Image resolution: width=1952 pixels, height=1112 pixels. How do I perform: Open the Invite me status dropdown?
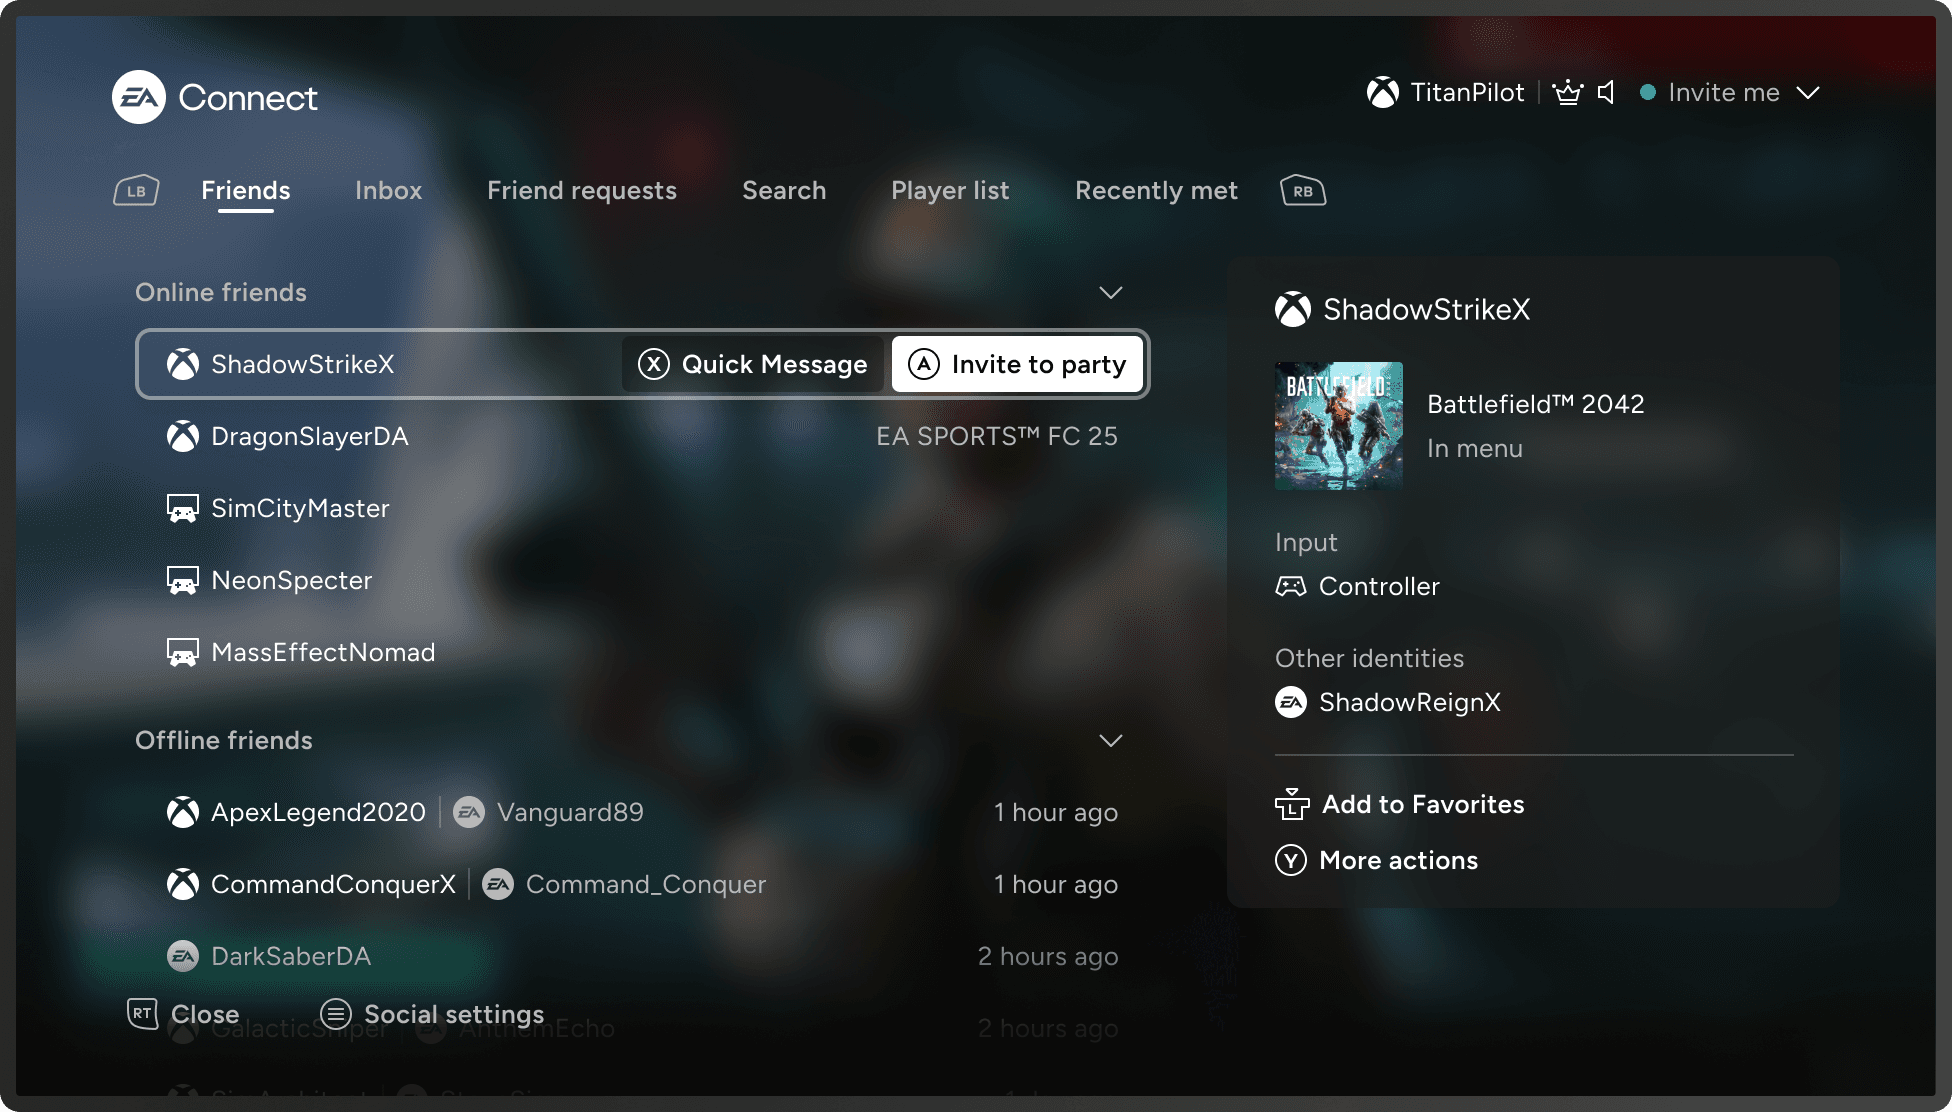click(x=1730, y=92)
